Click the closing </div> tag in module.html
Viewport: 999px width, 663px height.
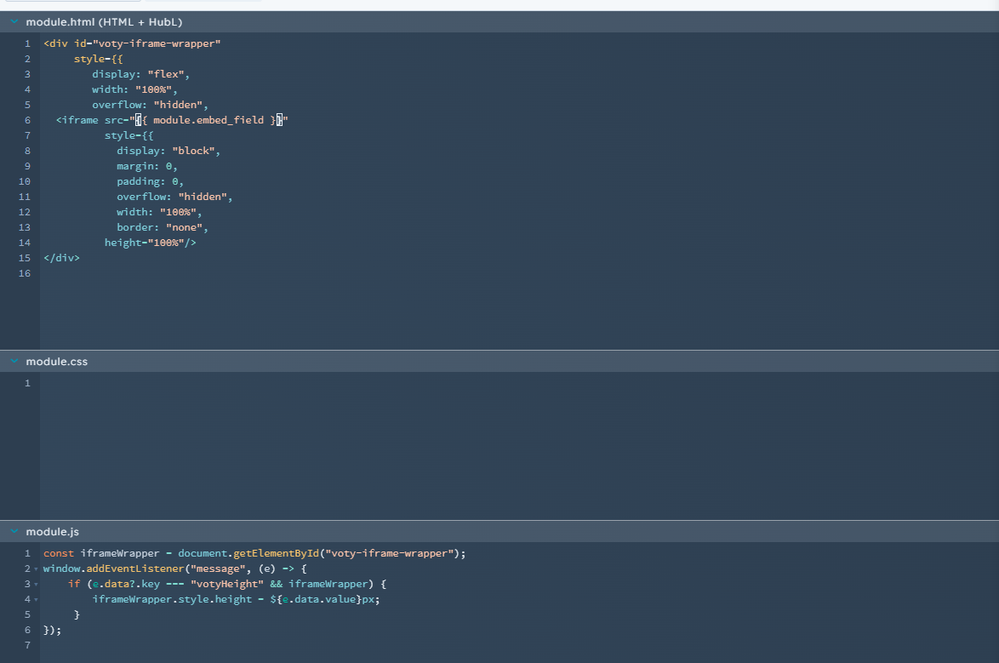coord(61,258)
